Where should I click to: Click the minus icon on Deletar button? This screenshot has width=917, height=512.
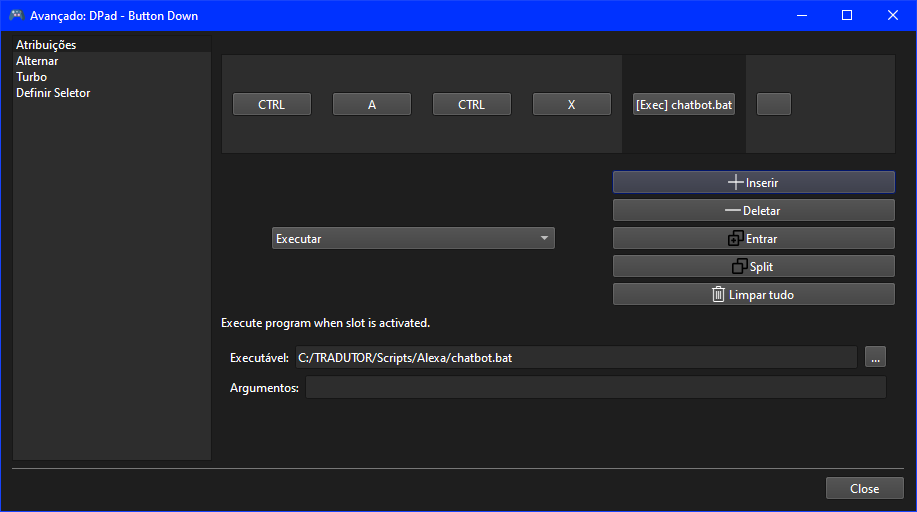pos(733,211)
